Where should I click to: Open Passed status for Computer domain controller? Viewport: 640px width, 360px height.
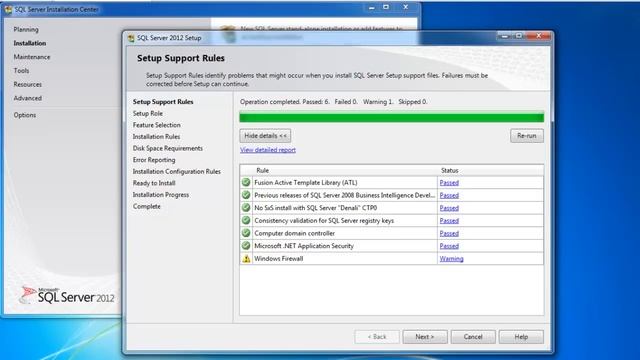pos(449,233)
